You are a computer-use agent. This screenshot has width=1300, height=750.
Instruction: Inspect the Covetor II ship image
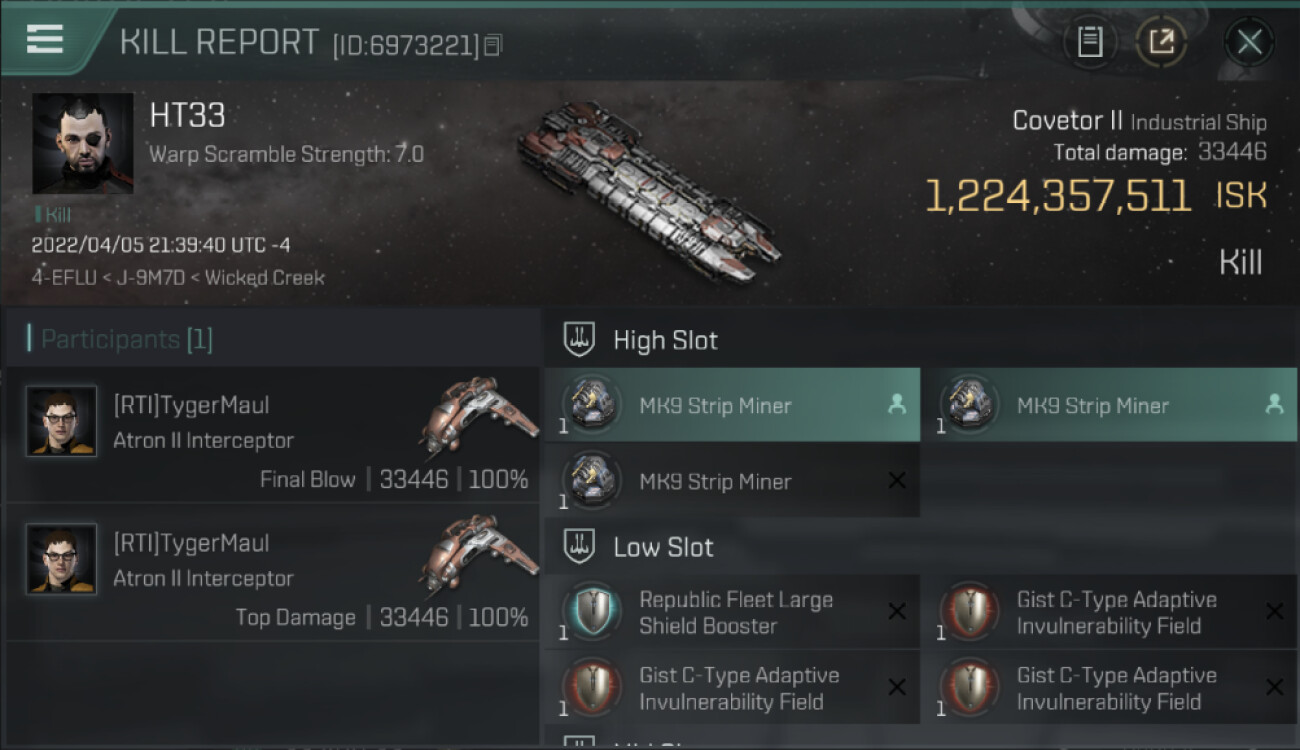(648, 190)
